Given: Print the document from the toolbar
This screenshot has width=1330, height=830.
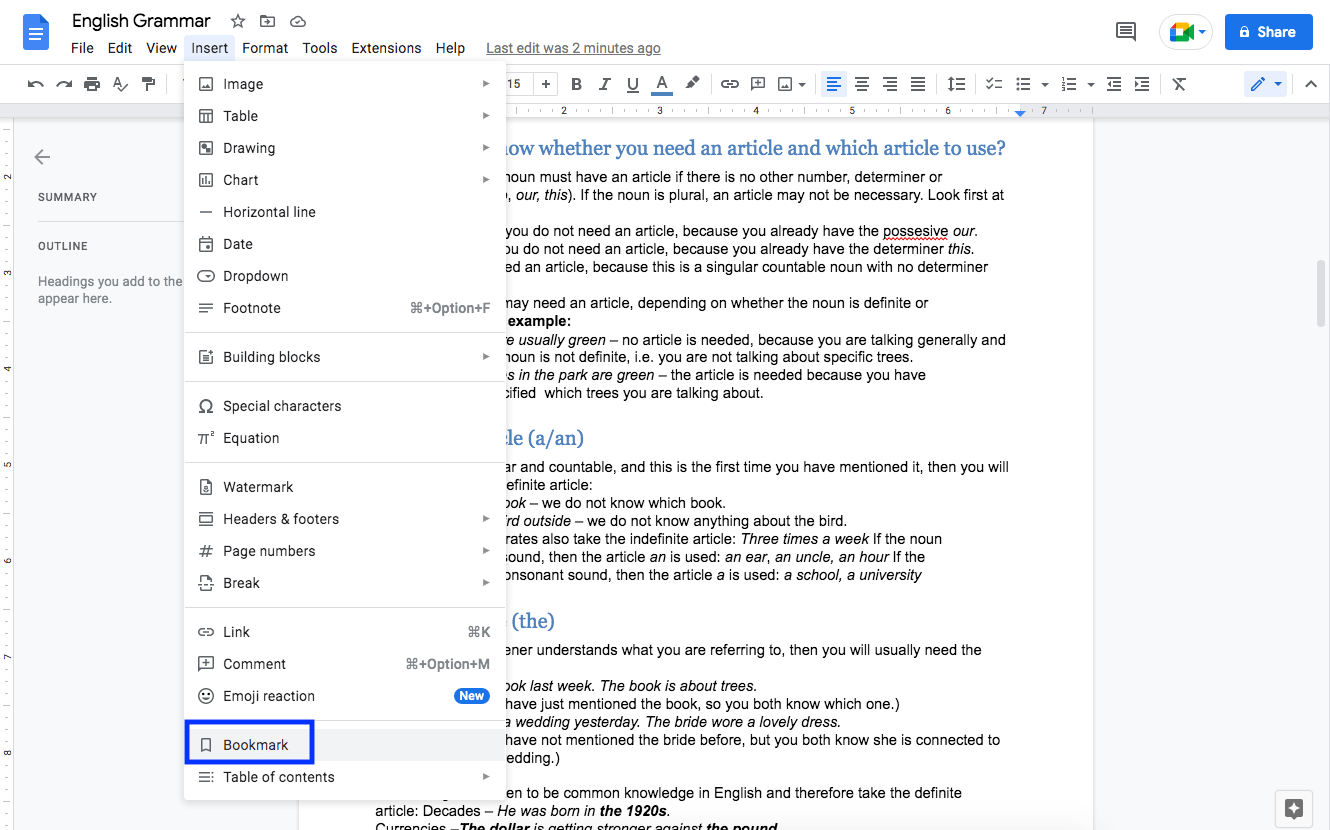Looking at the screenshot, I should [91, 83].
